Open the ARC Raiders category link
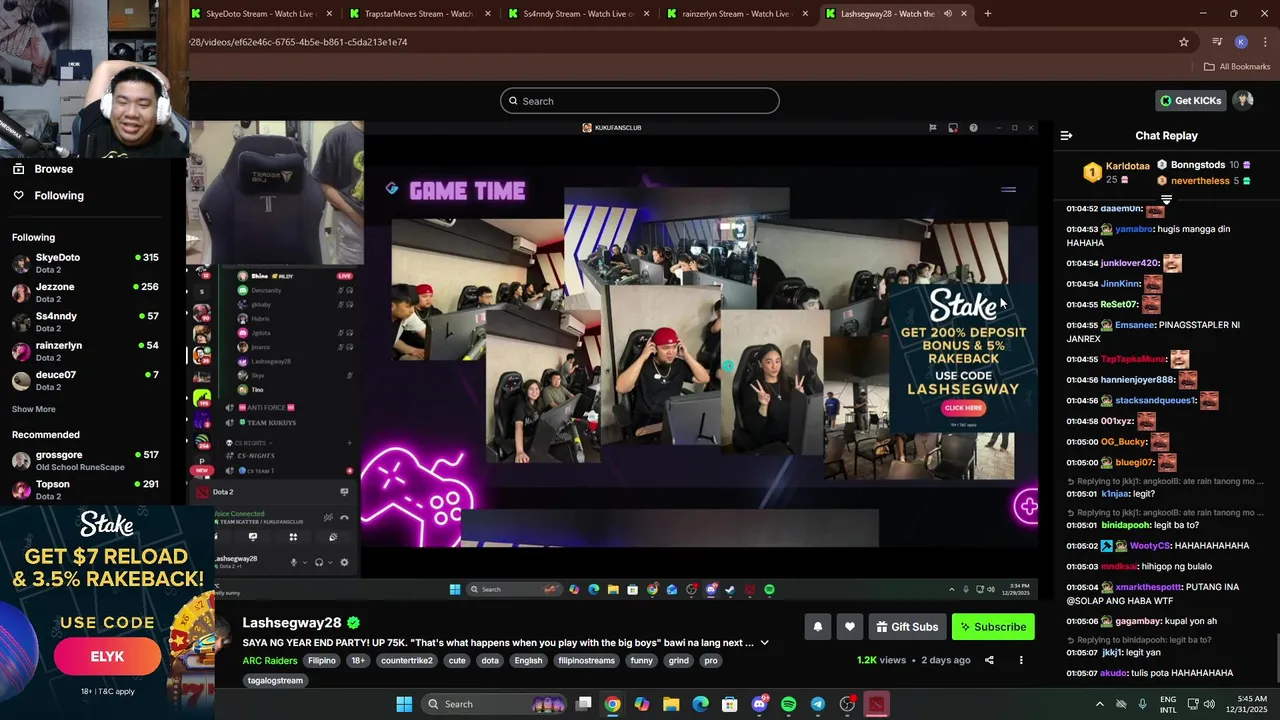The image size is (1280, 720). pyautogui.click(x=270, y=661)
